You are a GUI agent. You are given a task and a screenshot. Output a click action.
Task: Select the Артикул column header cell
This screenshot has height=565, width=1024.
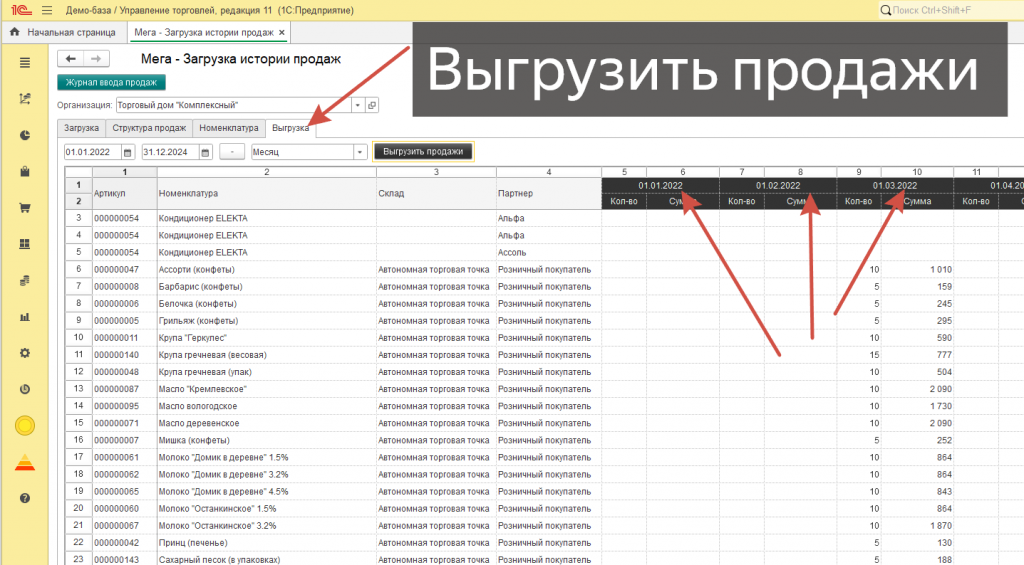coord(125,193)
